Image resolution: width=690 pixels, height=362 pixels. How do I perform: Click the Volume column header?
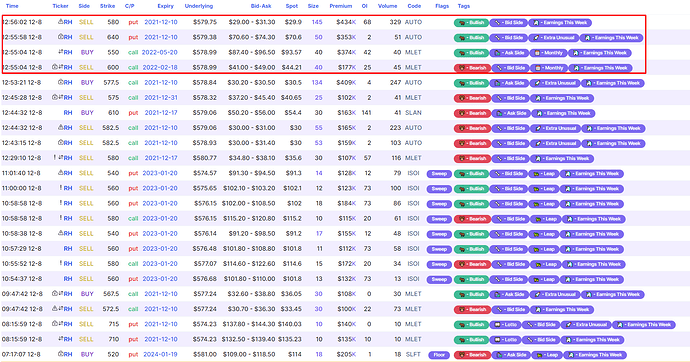pyautogui.click(x=387, y=6)
